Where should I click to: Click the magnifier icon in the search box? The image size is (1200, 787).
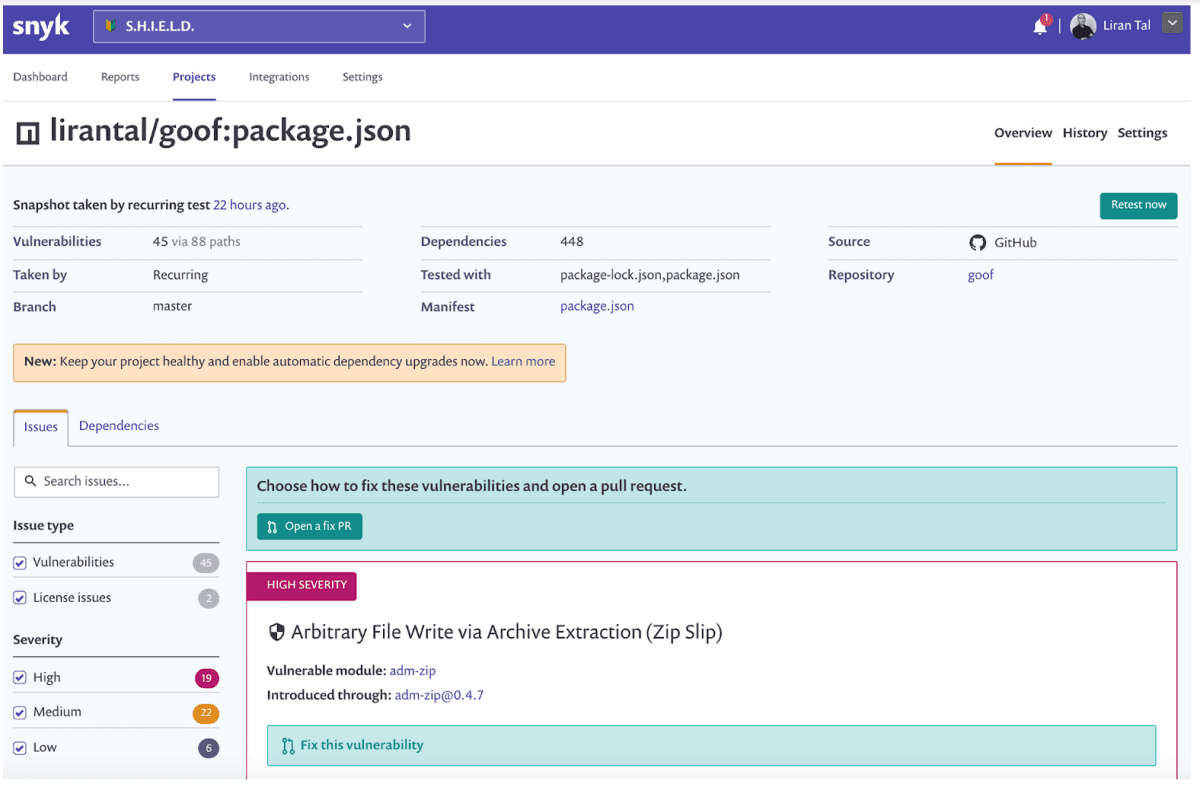pos(31,481)
